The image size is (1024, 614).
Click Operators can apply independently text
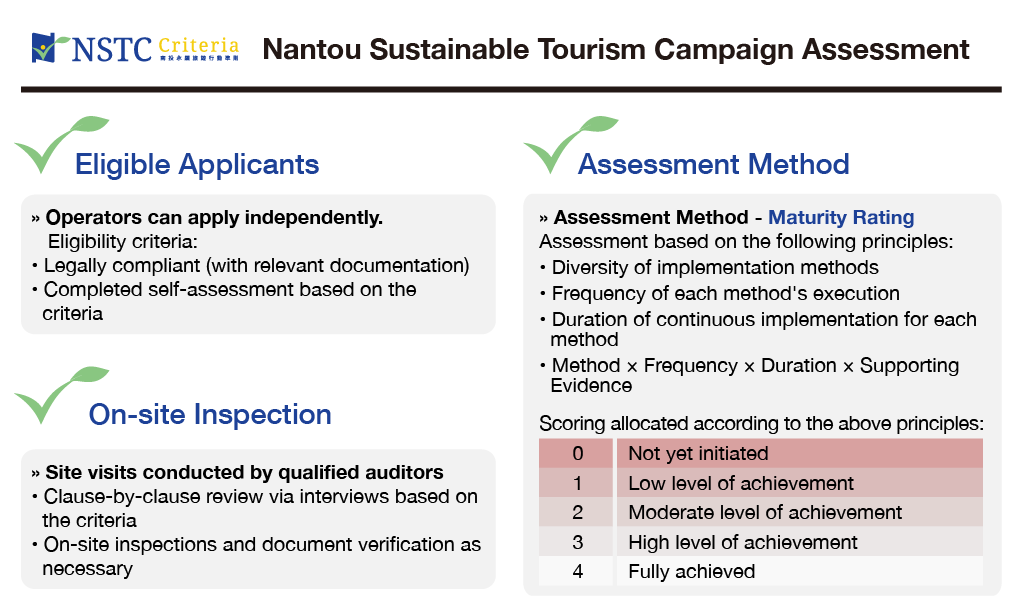pyautogui.click(x=214, y=217)
